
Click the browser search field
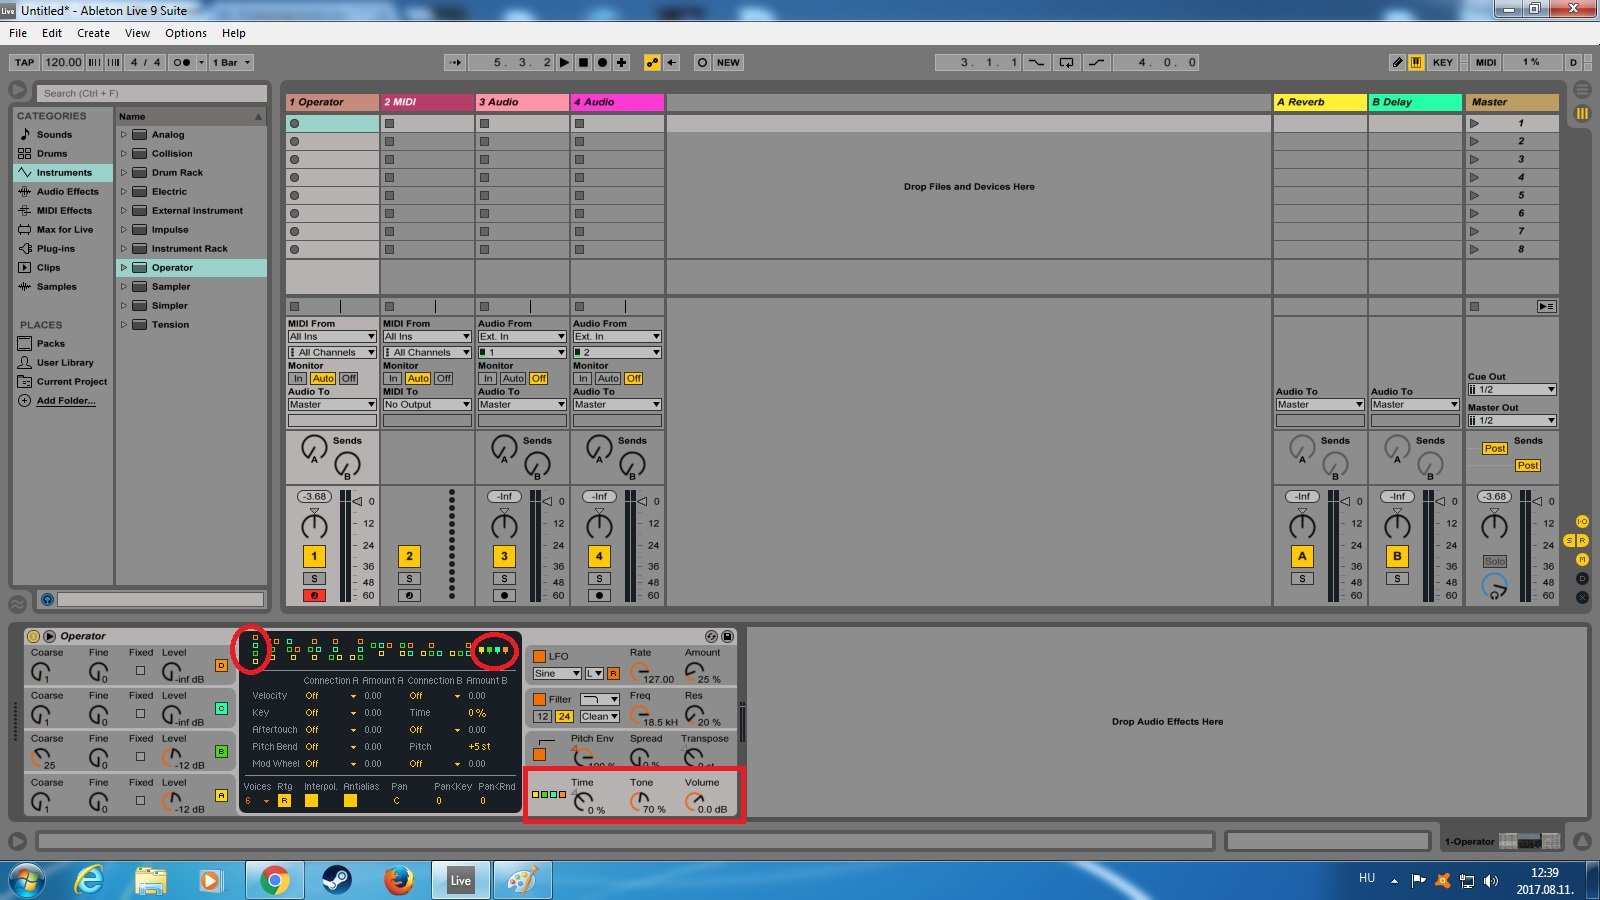(x=152, y=93)
